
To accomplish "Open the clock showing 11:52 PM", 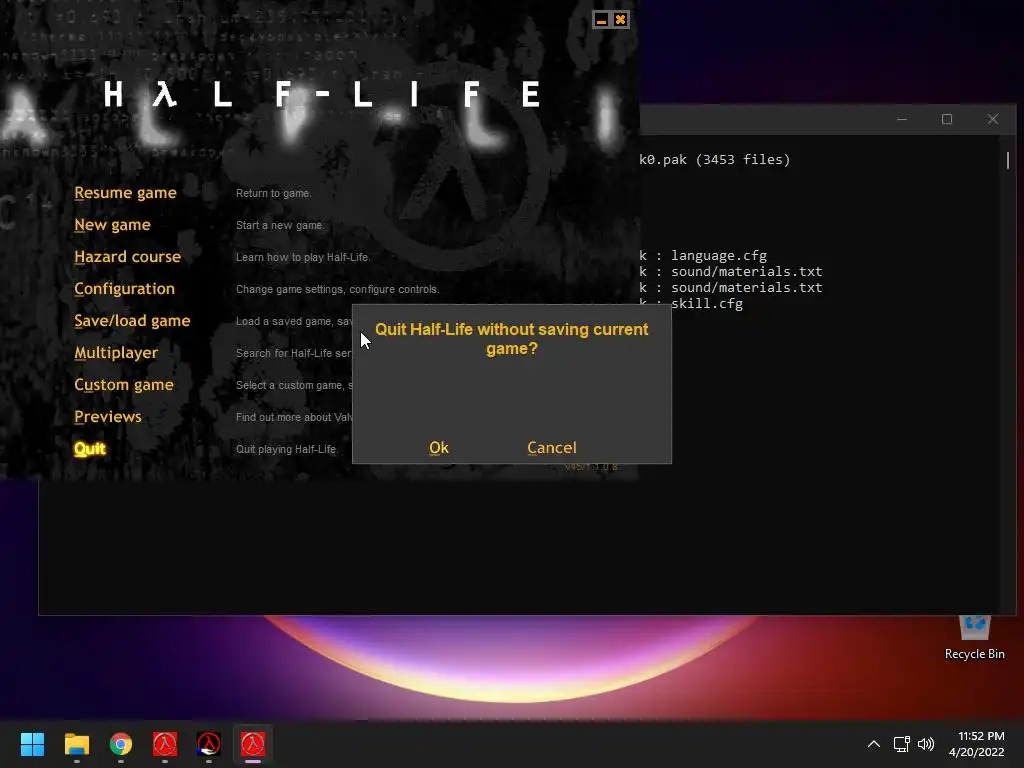I will tap(977, 744).
